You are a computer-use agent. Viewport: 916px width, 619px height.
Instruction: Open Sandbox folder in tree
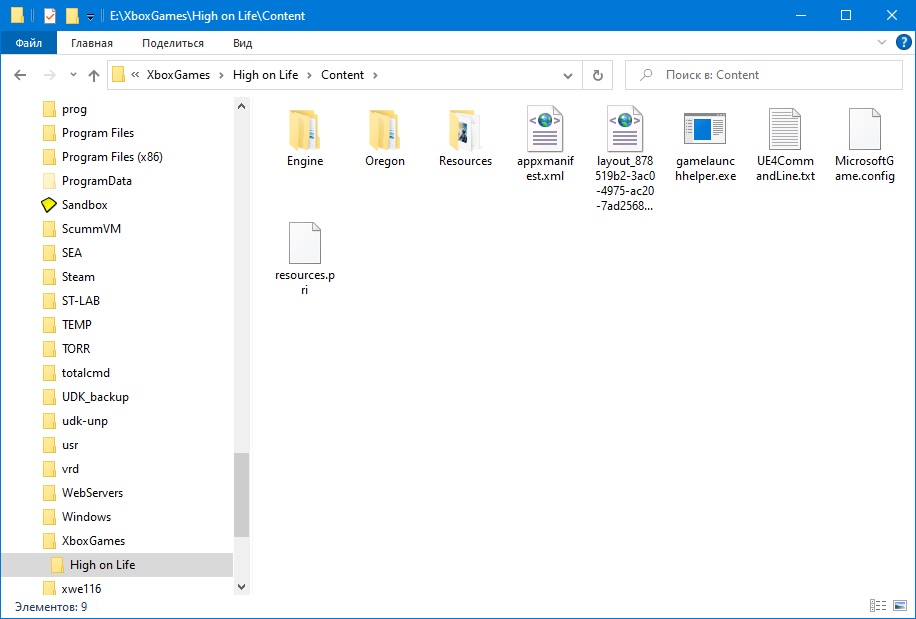point(85,205)
